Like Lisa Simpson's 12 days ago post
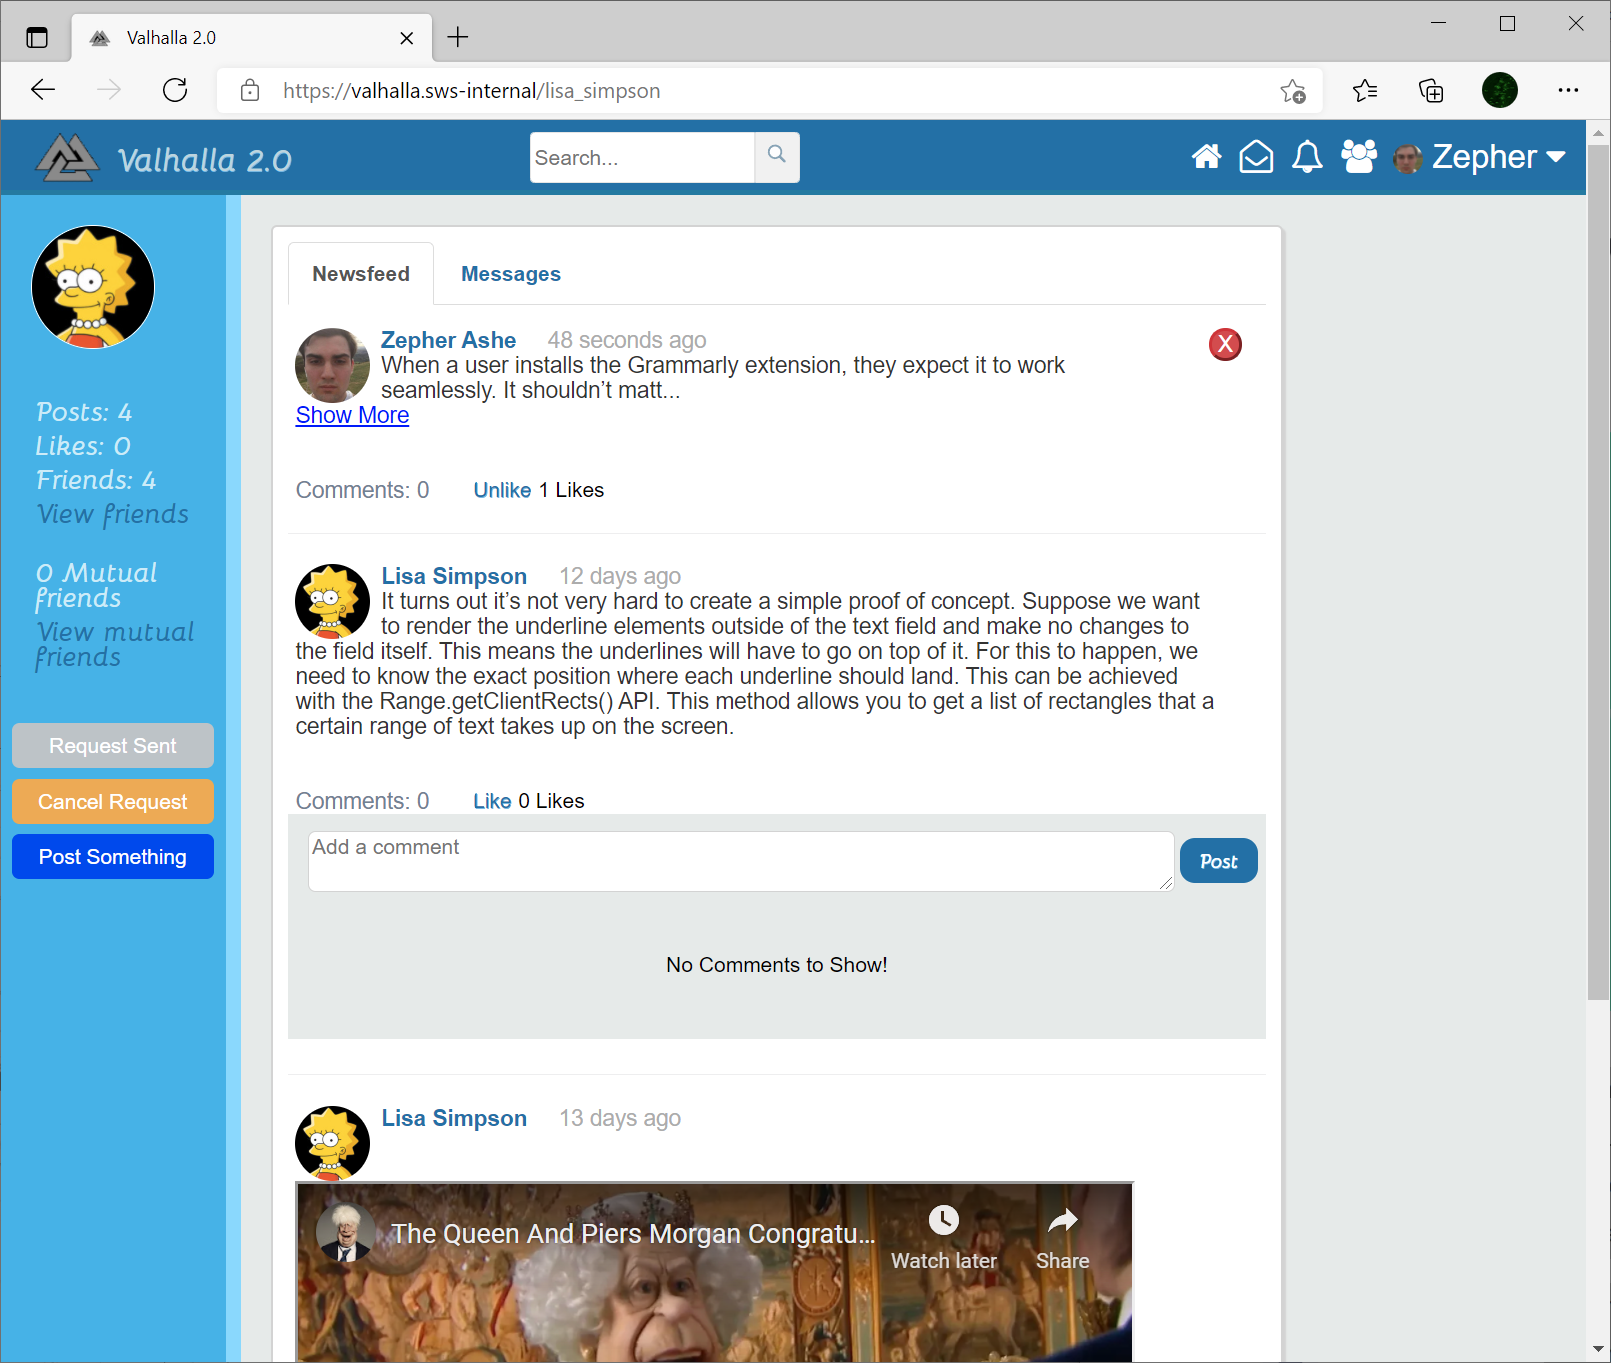 coord(492,801)
